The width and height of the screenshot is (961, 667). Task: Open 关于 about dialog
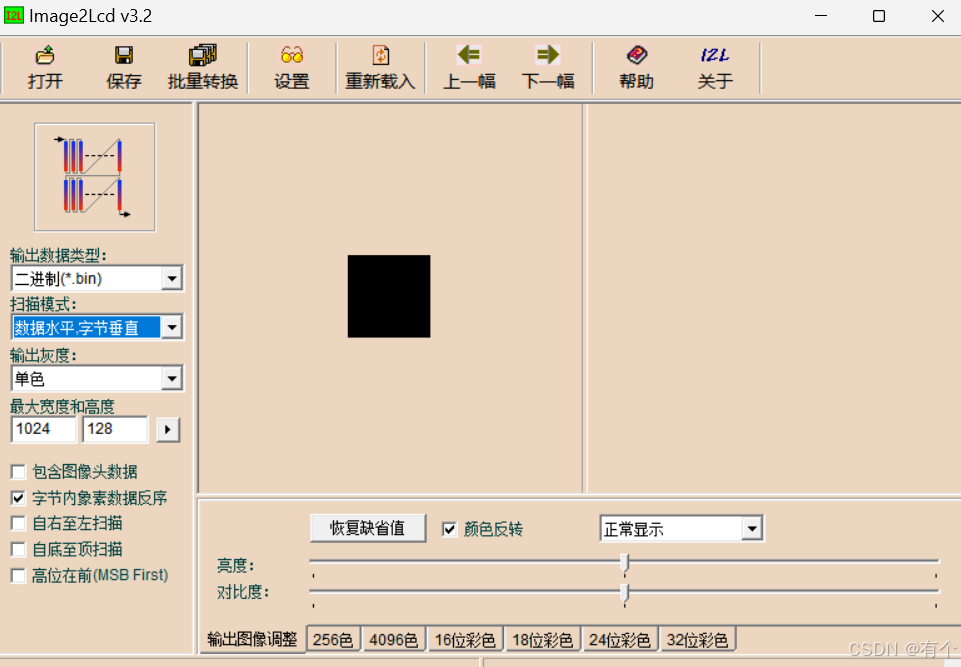pos(715,67)
